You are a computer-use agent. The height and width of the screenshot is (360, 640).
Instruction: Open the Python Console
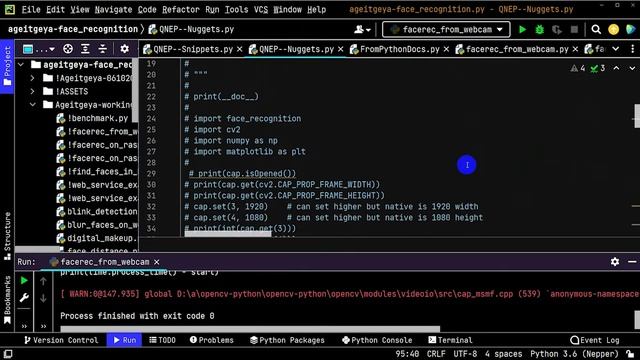(x=377, y=340)
